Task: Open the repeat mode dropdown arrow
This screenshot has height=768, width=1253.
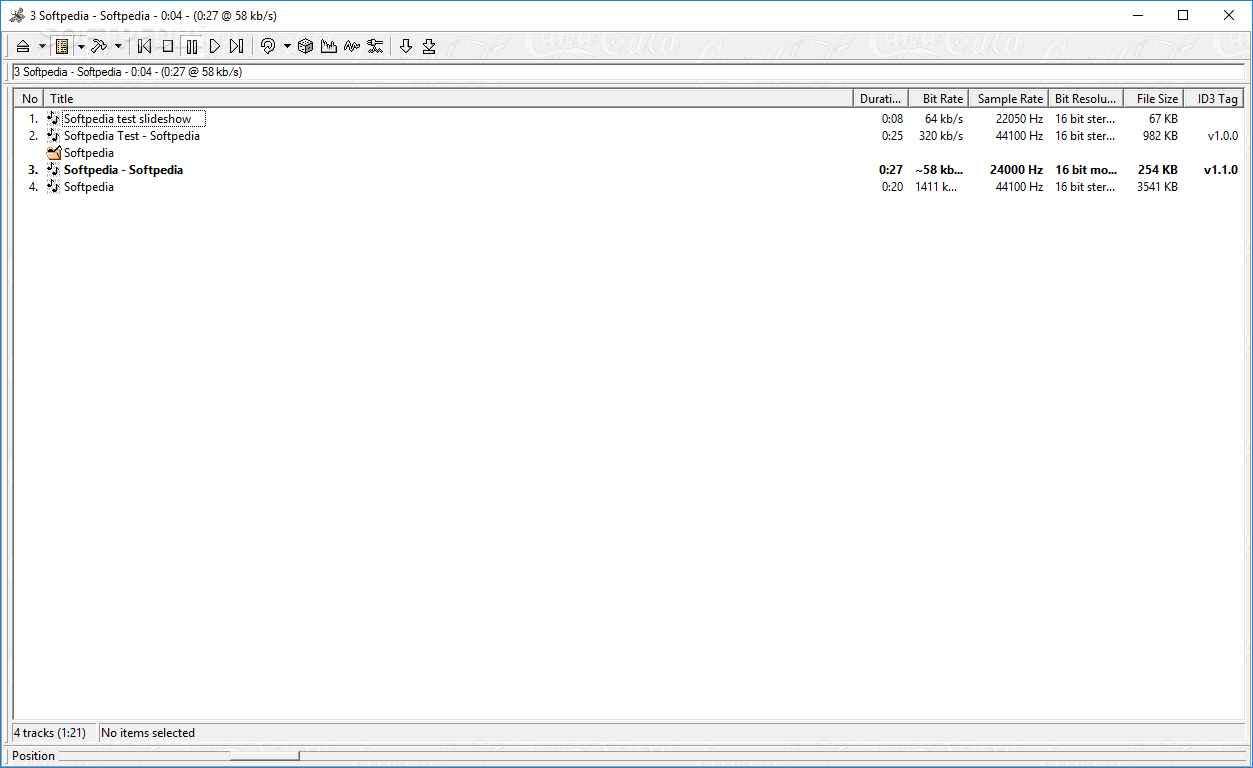Action: coord(287,46)
